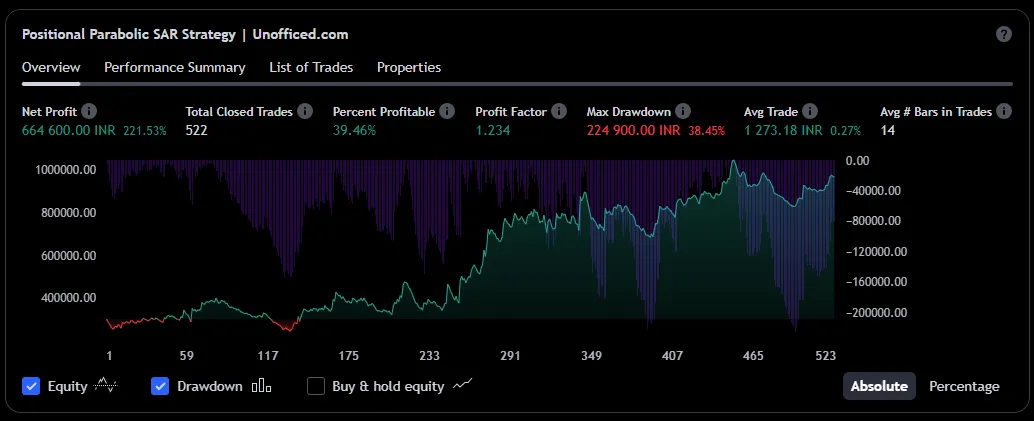The width and height of the screenshot is (1034, 421).
Task: Click the drawdown bars icon beside Drawdown
Action: 261,386
